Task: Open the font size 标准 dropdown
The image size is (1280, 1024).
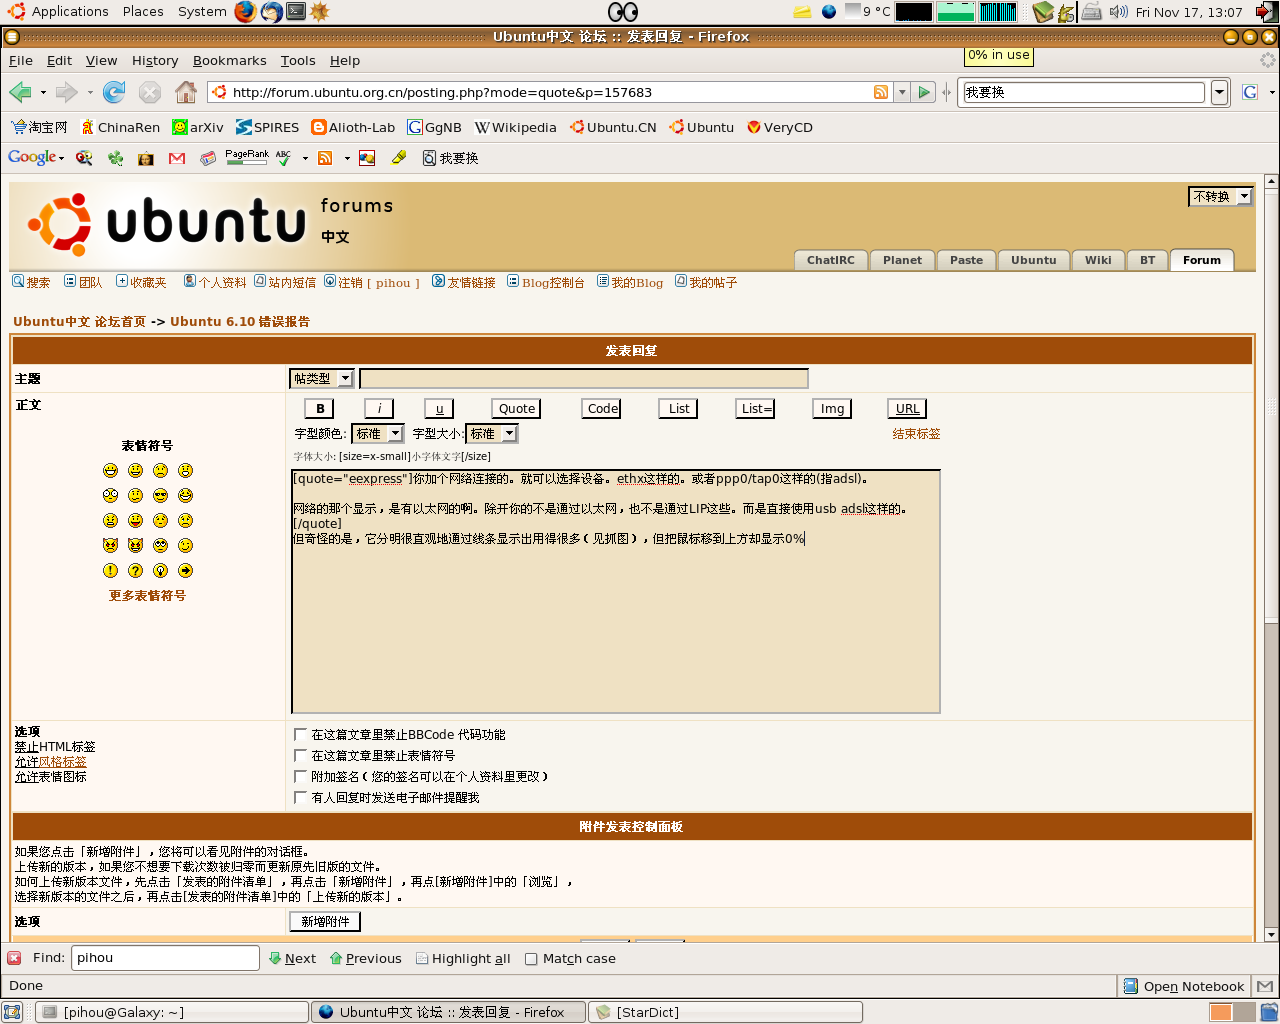Action: (491, 433)
